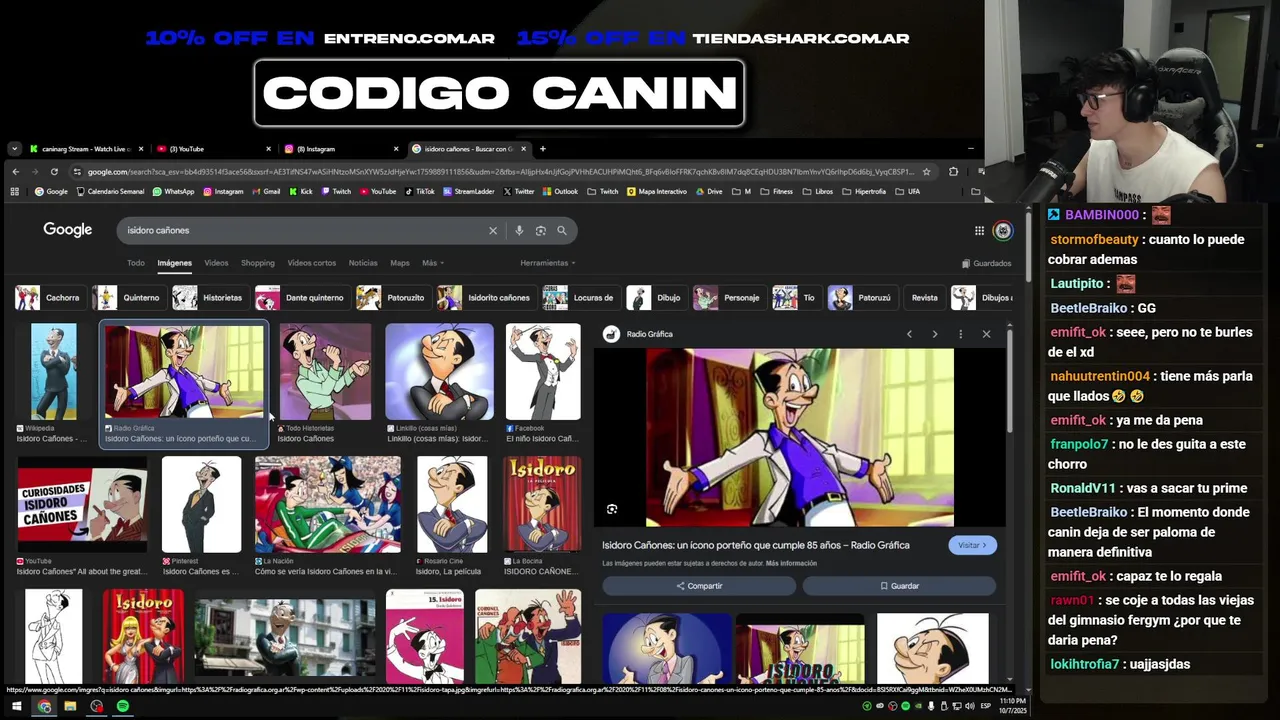Open Google Lens image search
This screenshot has width=1280, height=720.
point(540,230)
